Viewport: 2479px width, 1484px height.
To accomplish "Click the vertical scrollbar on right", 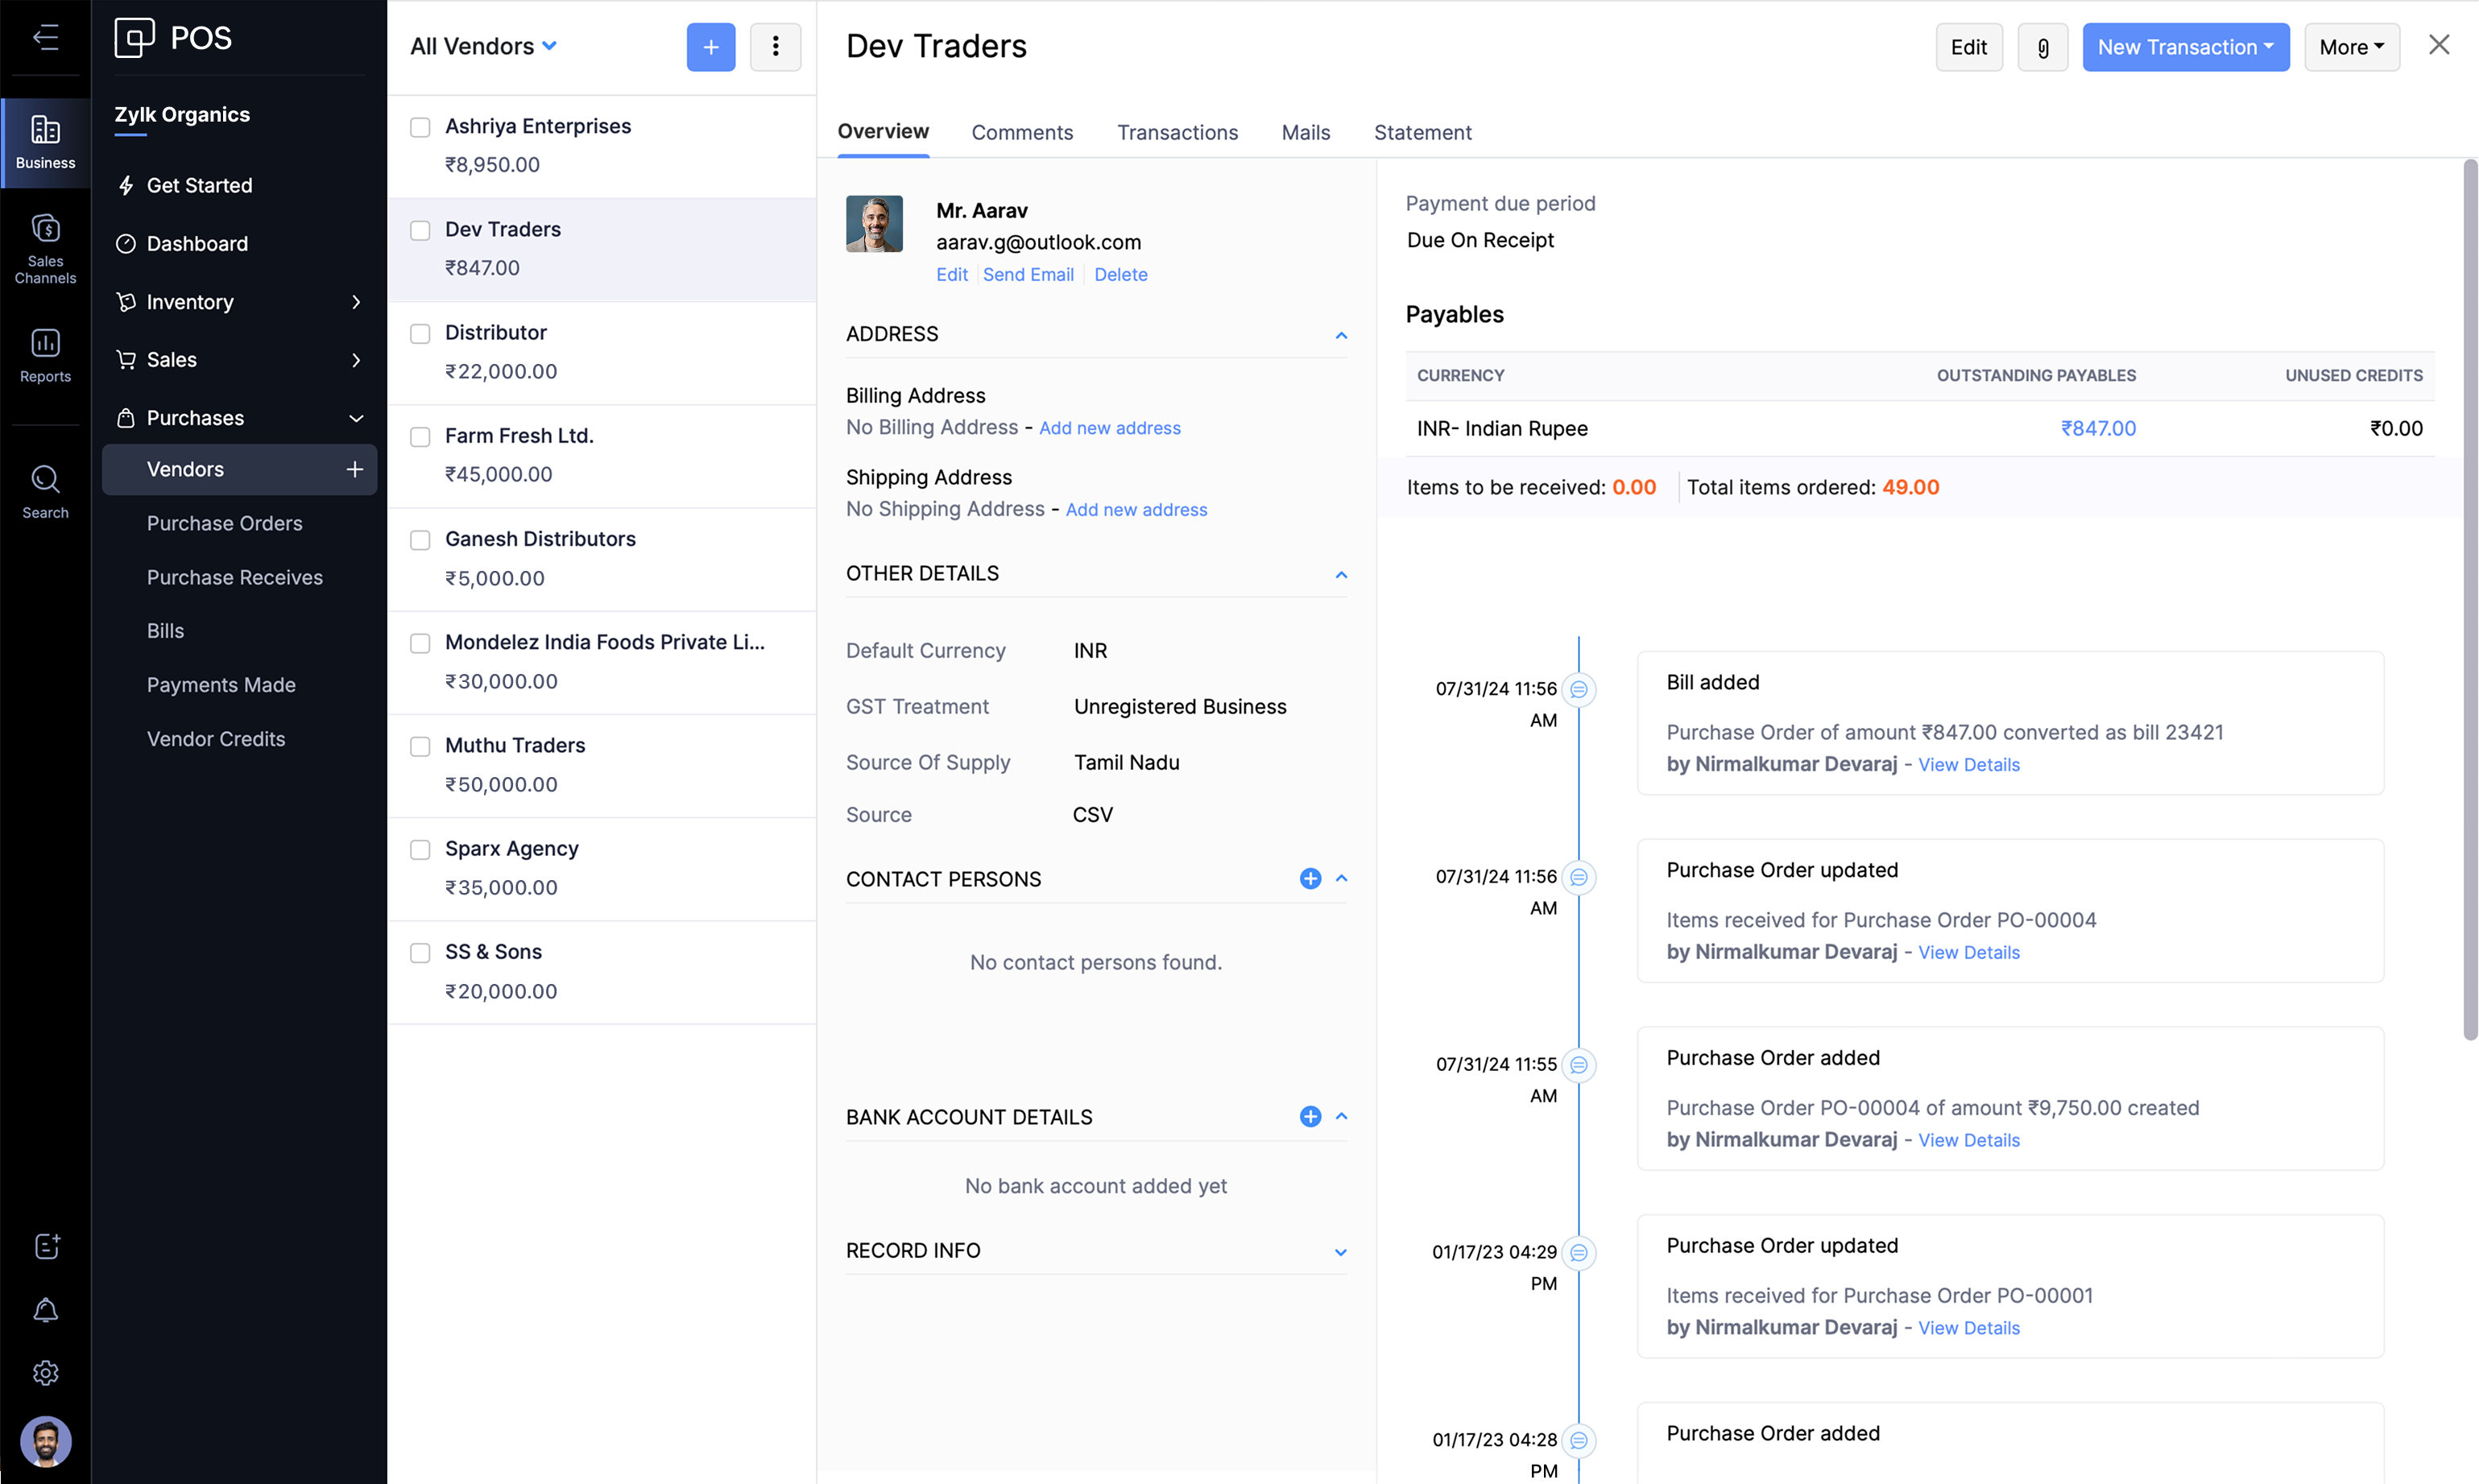I will 2469,600.
